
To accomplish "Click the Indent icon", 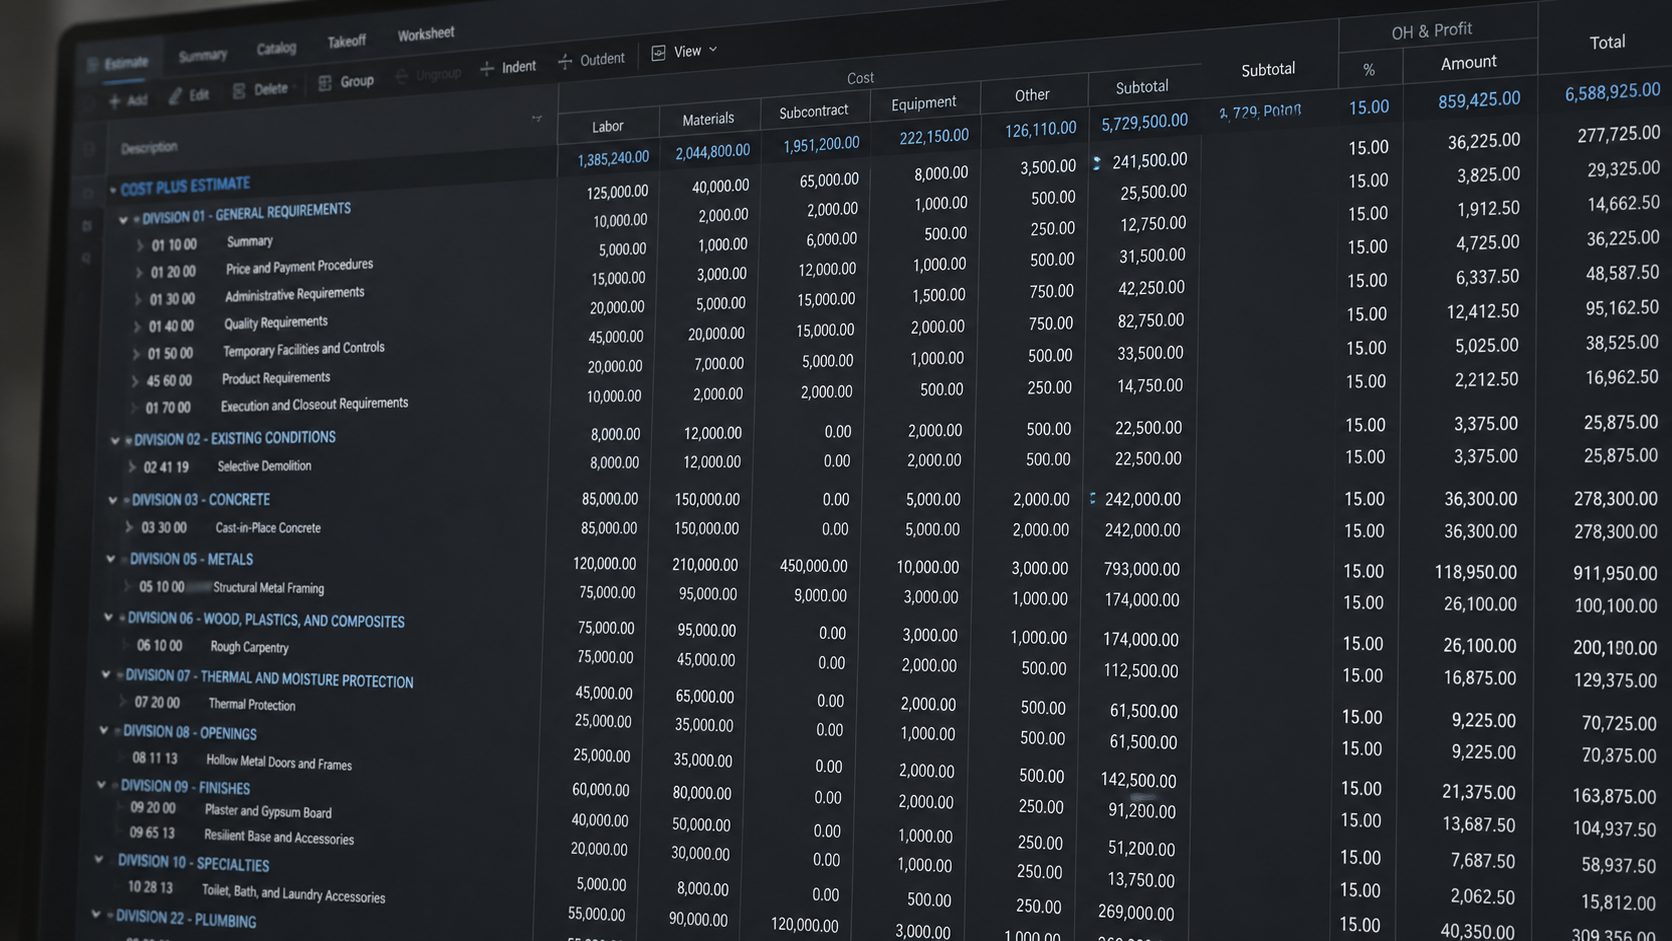I will pyautogui.click(x=487, y=68).
